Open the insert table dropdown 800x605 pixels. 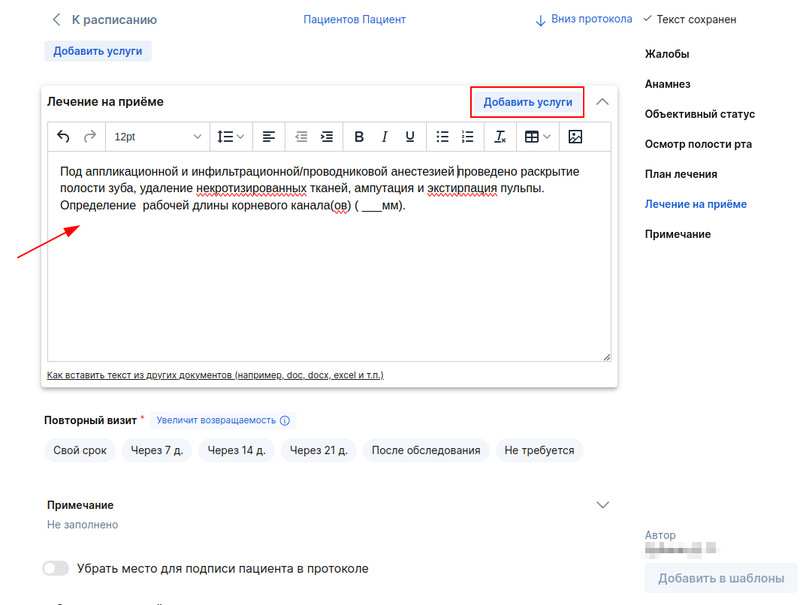(x=538, y=137)
